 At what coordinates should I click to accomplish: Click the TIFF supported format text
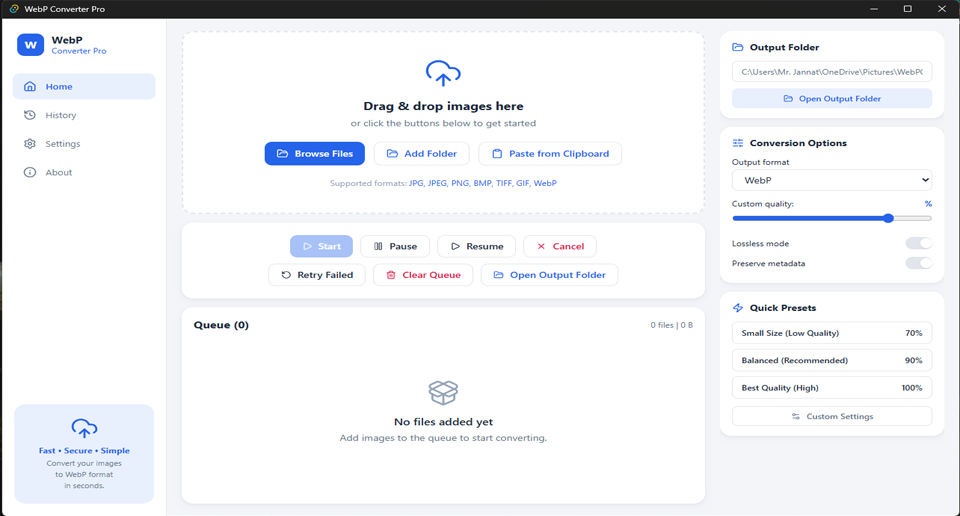point(504,183)
